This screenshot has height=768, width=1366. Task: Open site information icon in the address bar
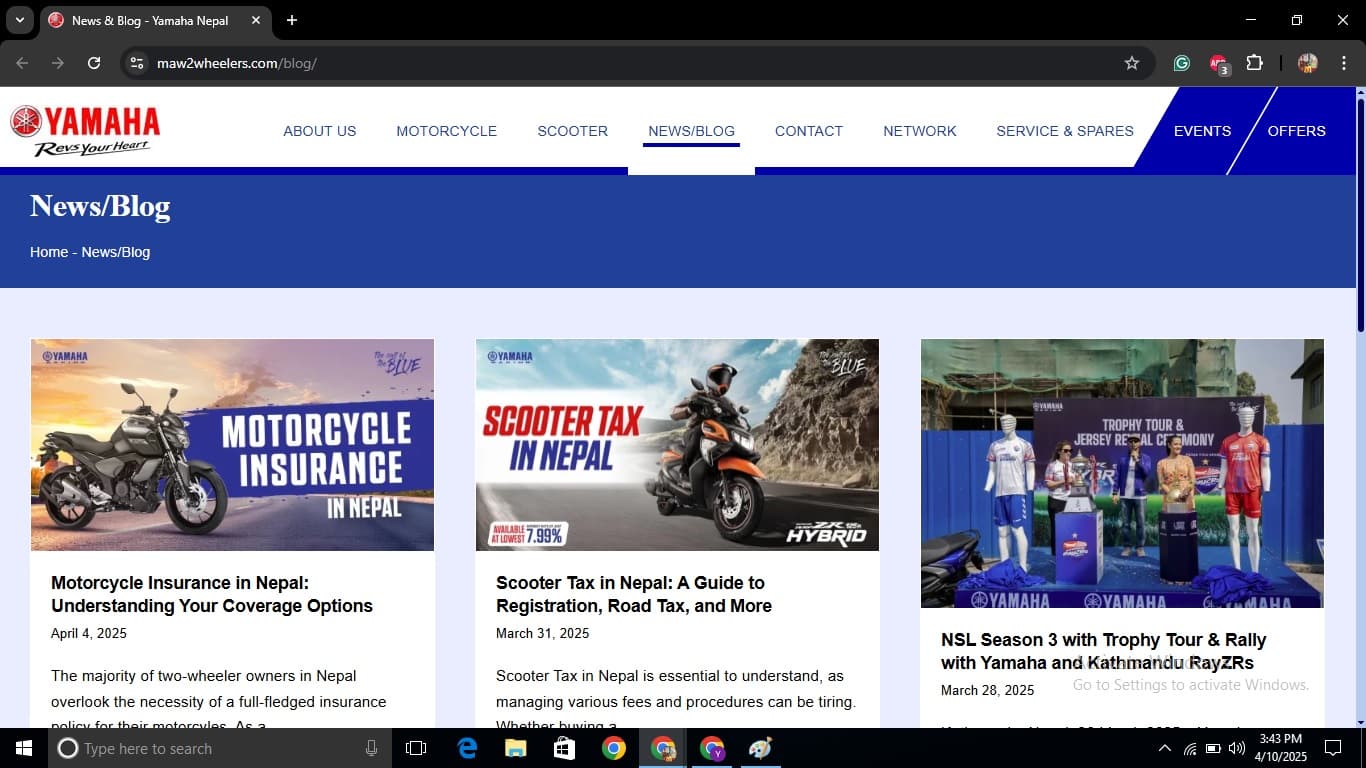[137, 63]
